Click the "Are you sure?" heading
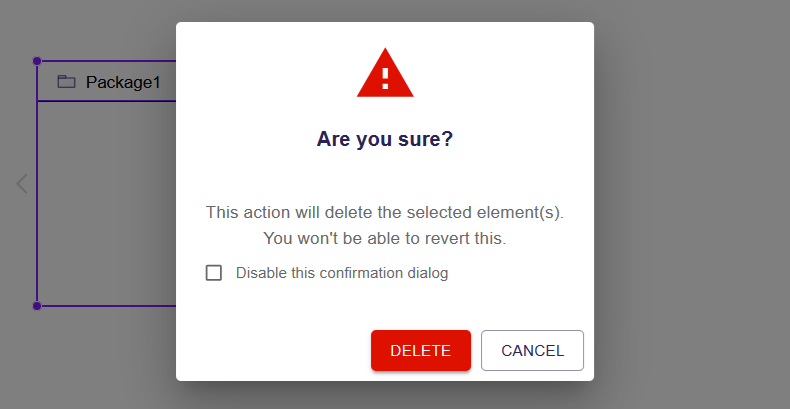The width and height of the screenshot is (790, 409). tap(385, 139)
